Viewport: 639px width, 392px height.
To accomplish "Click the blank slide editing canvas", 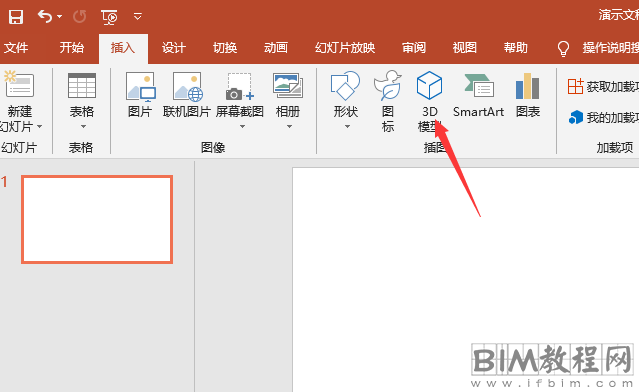I will point(465,280).
